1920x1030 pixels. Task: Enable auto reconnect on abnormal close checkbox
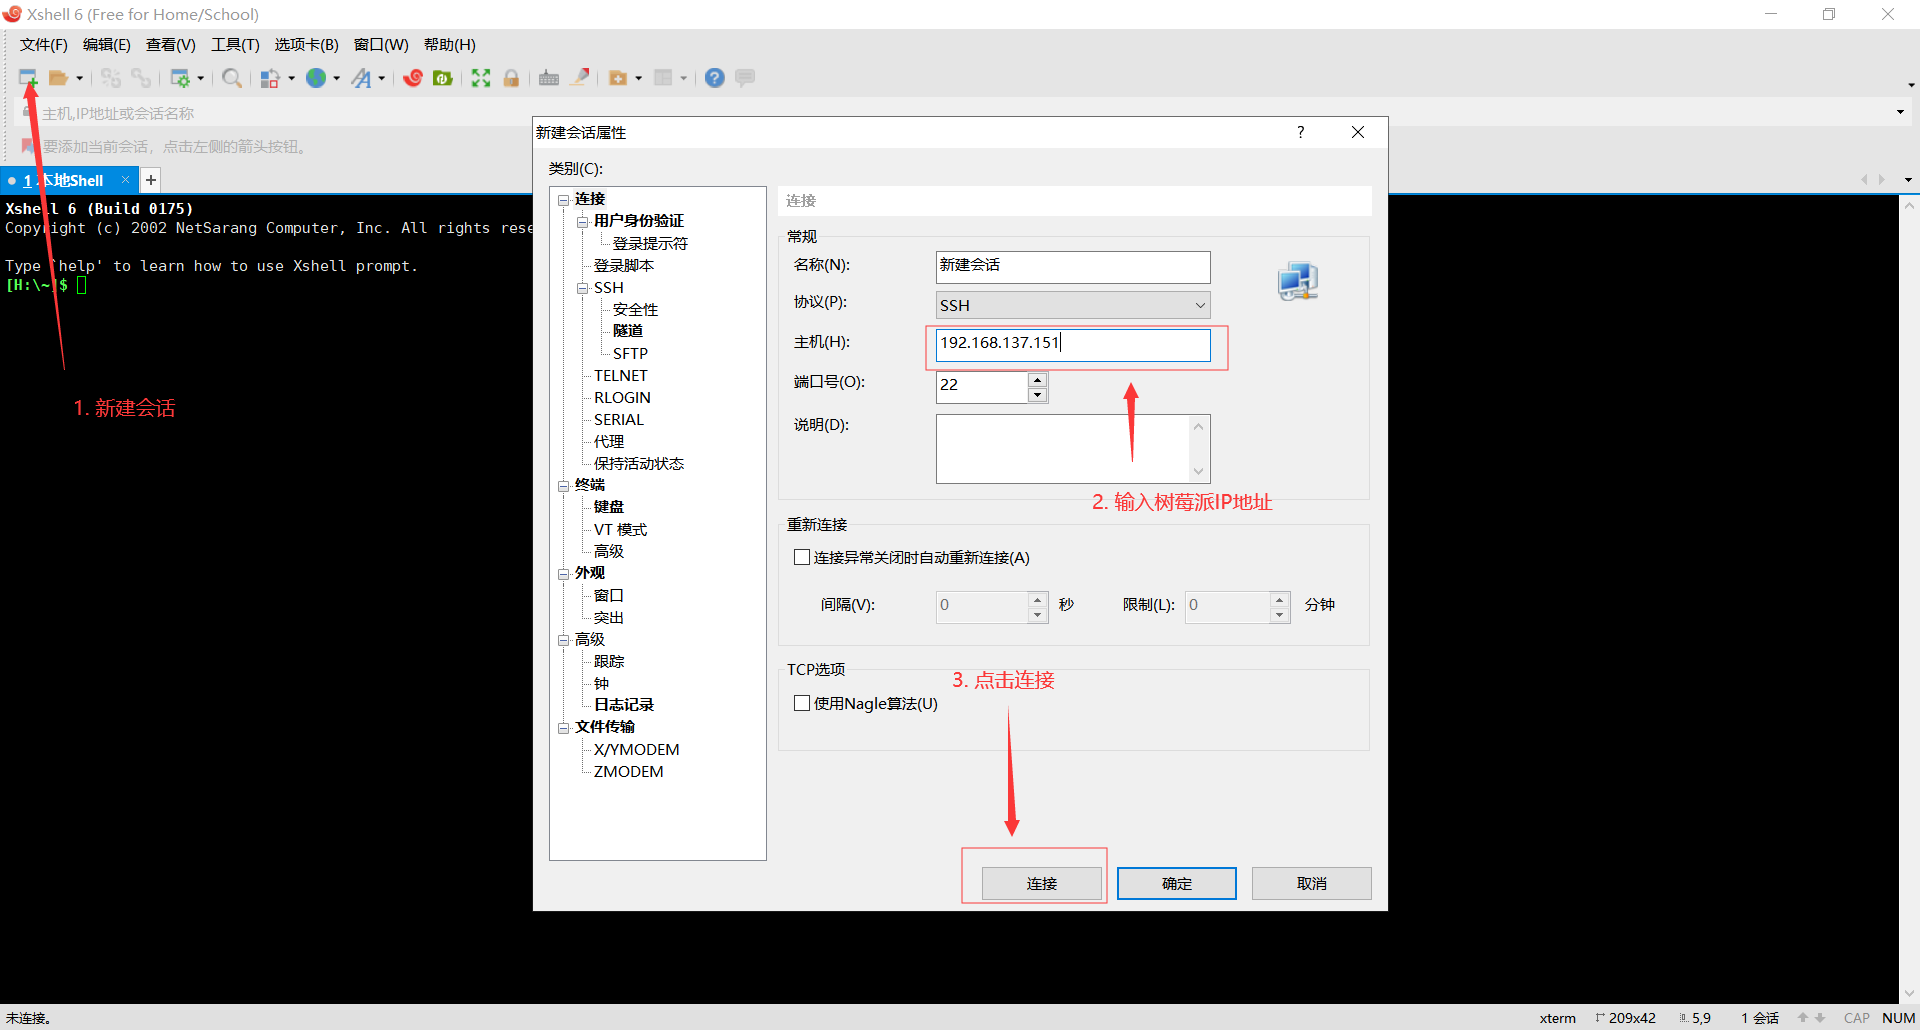[801, 557]
